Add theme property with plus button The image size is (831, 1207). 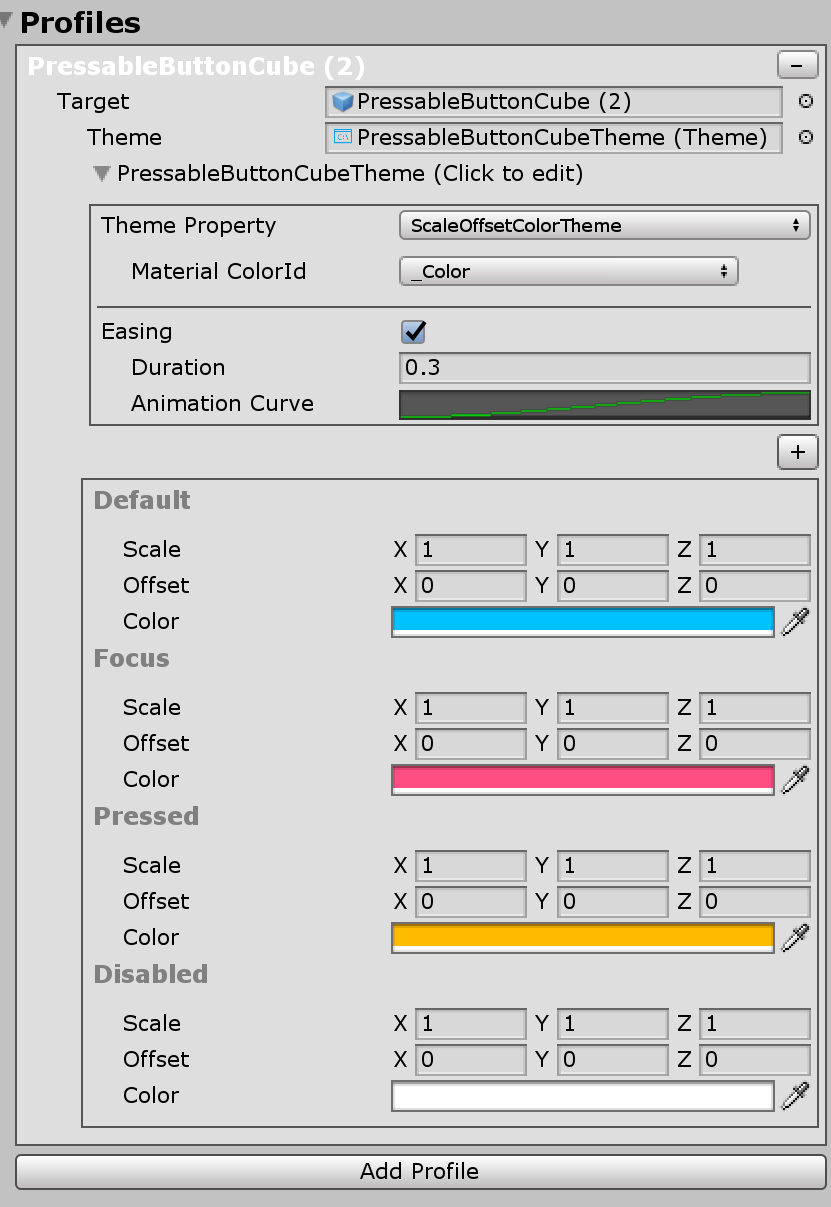coord(797,452)
